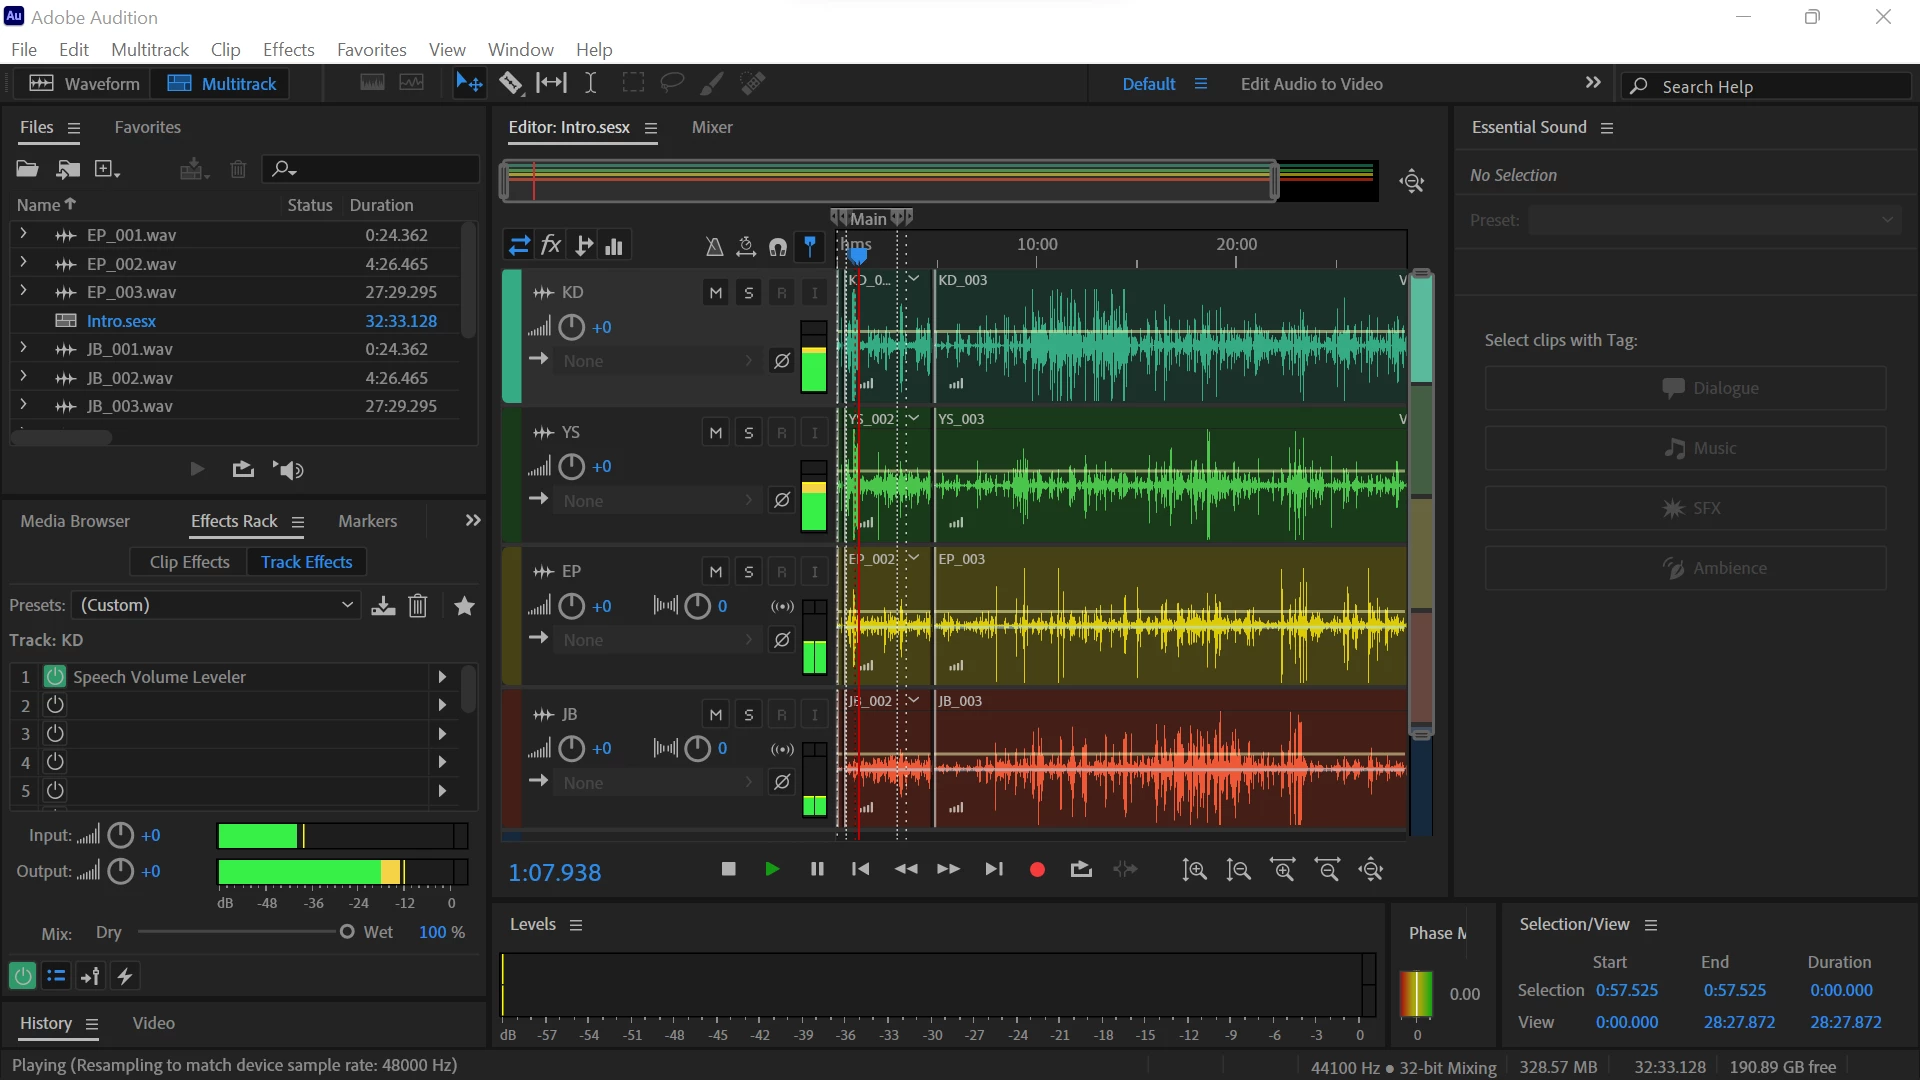Image resolution: width=1920 pixels, height=1080 pixels.
Task: Switch to the Mixer tab
Action: coord(712,128)
